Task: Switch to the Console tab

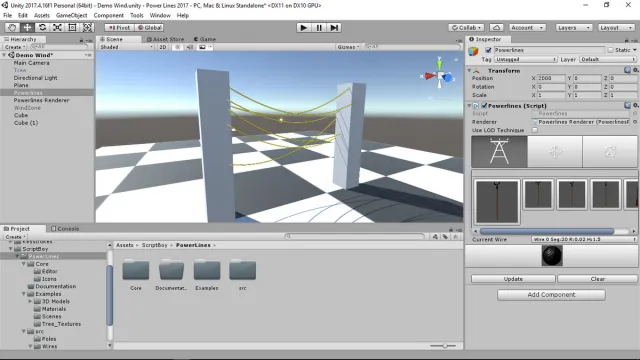Action: point(65,229)
